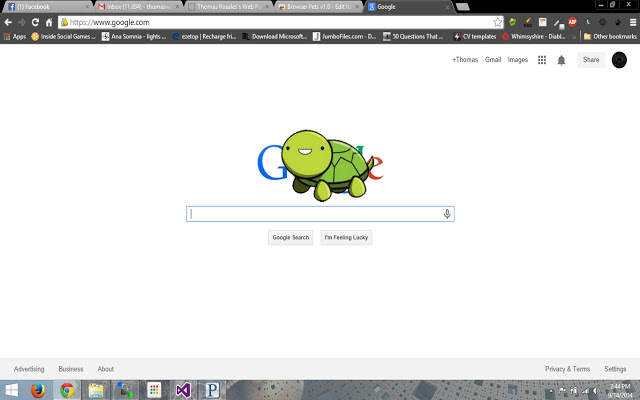The width and height of the screenshot is (640, 400).
Task: Open the Google apps grid icon
Action: click(x=542, y=60)
